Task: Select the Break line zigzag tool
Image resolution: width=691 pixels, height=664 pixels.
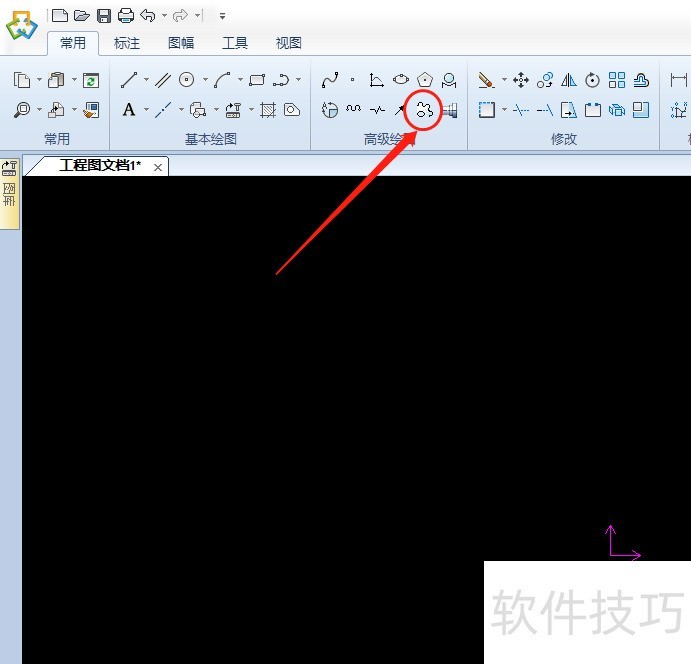Action: pos(377,109)
